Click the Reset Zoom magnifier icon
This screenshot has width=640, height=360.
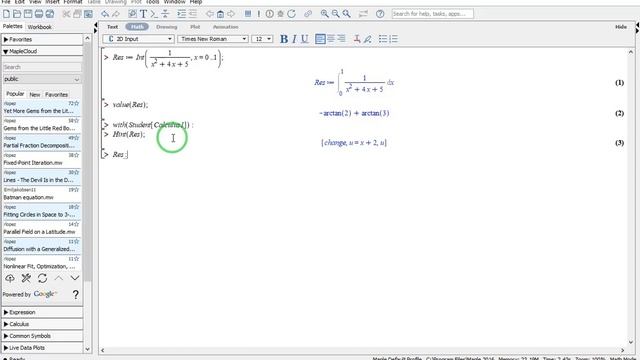[347, 14]
